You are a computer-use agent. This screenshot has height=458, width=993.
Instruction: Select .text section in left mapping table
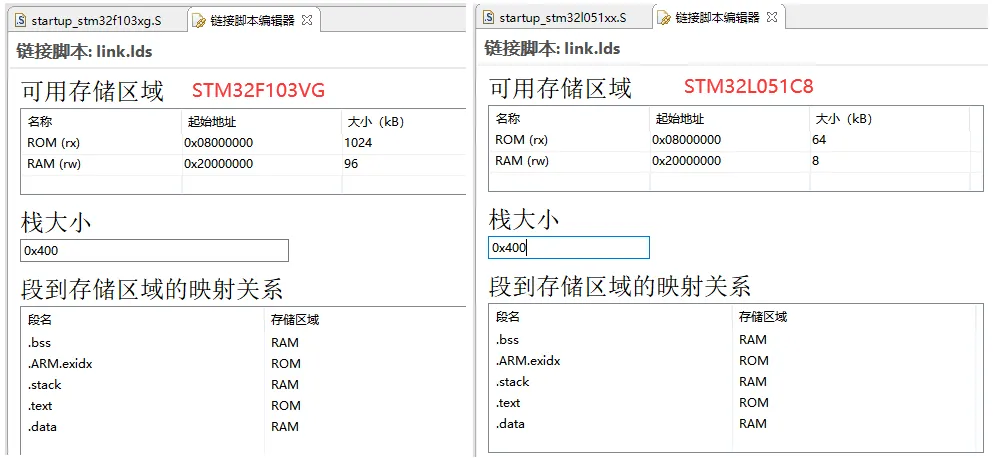pos(40,405)
